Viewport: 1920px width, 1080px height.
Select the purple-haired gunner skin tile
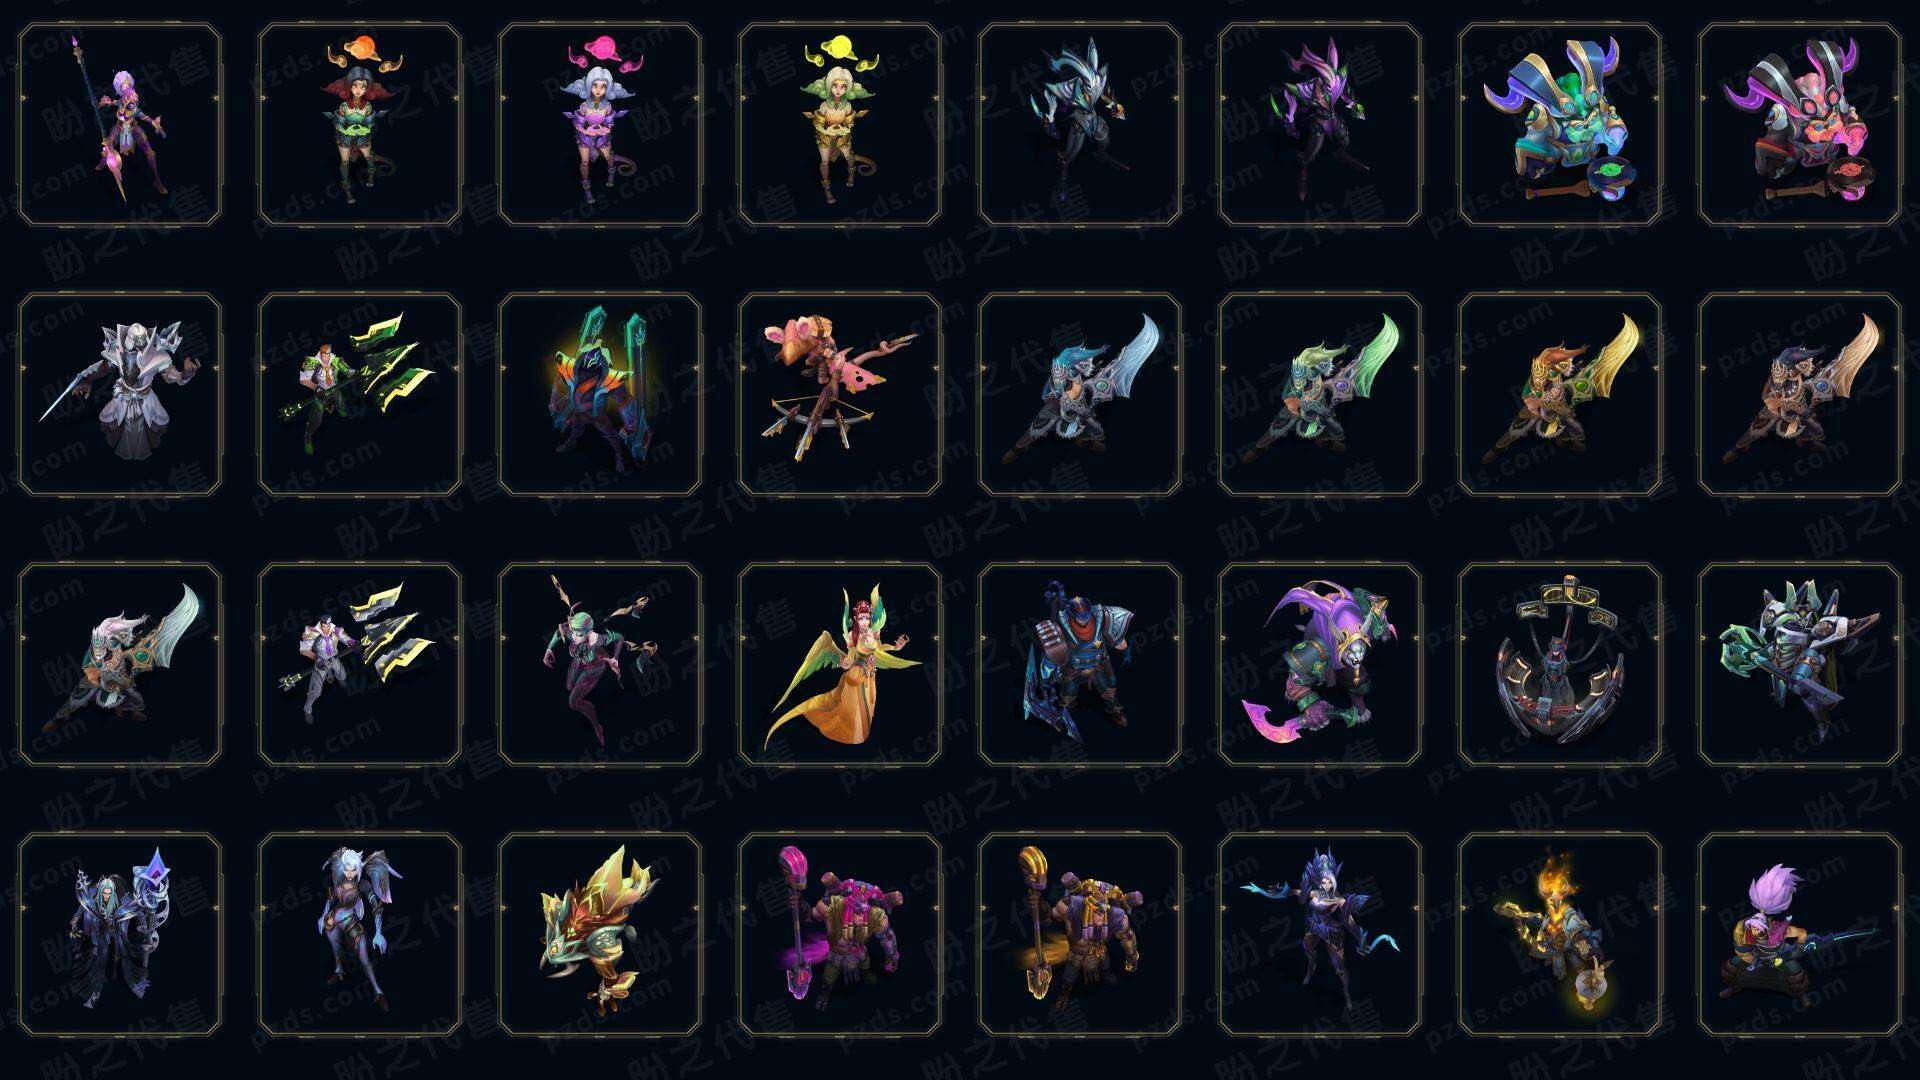(x=1800, y=934)
